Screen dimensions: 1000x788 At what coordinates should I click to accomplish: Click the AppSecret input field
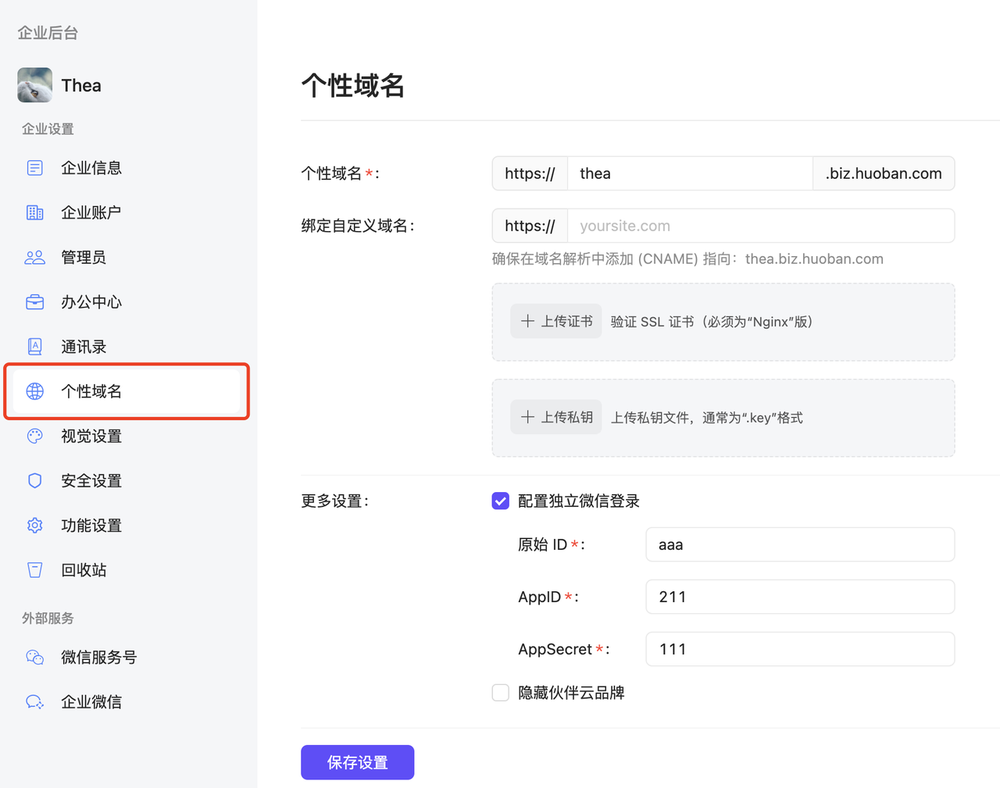coord(800,649)
